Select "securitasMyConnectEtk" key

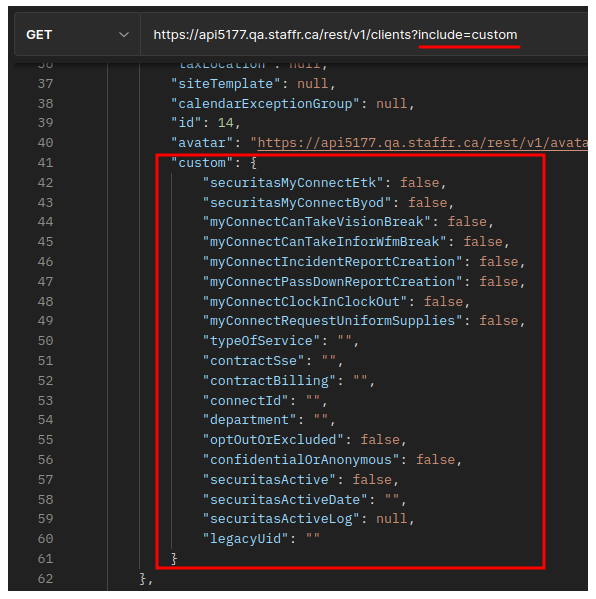(x=293, y=183)
